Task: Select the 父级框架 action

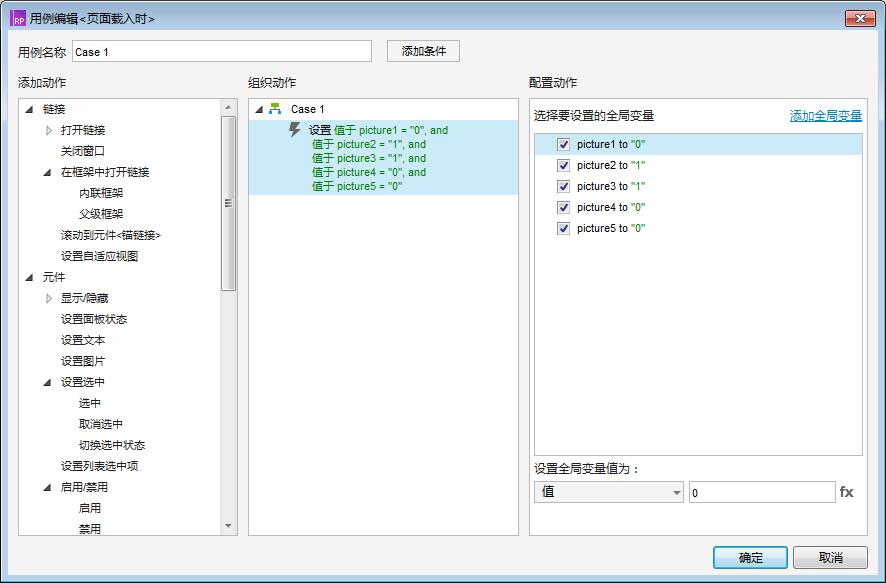Action: [101, 214]
